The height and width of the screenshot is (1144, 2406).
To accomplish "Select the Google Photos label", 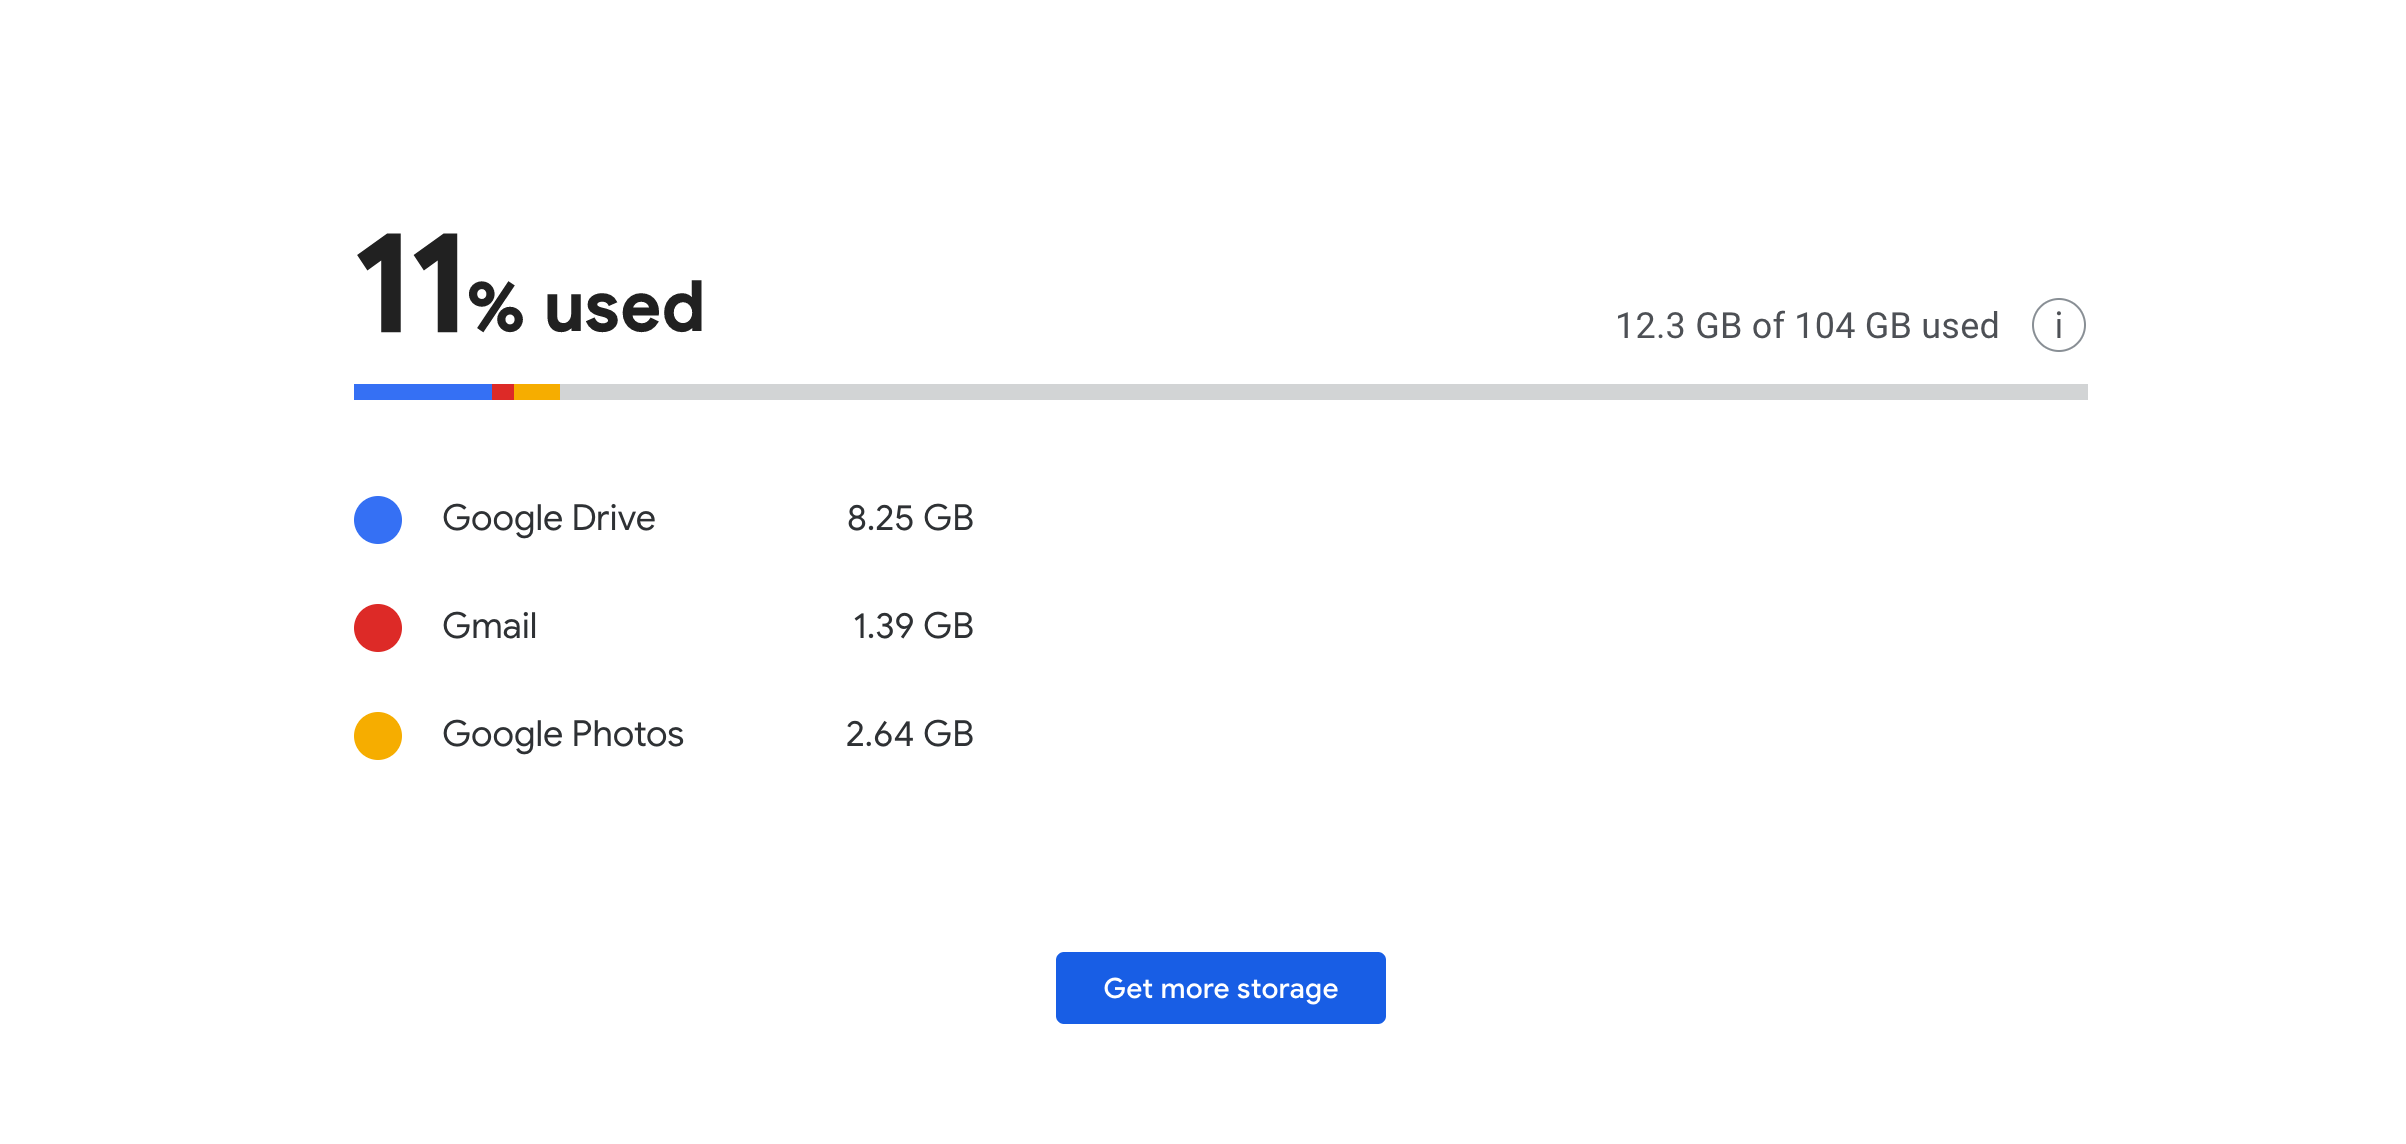I will point(563,734).
